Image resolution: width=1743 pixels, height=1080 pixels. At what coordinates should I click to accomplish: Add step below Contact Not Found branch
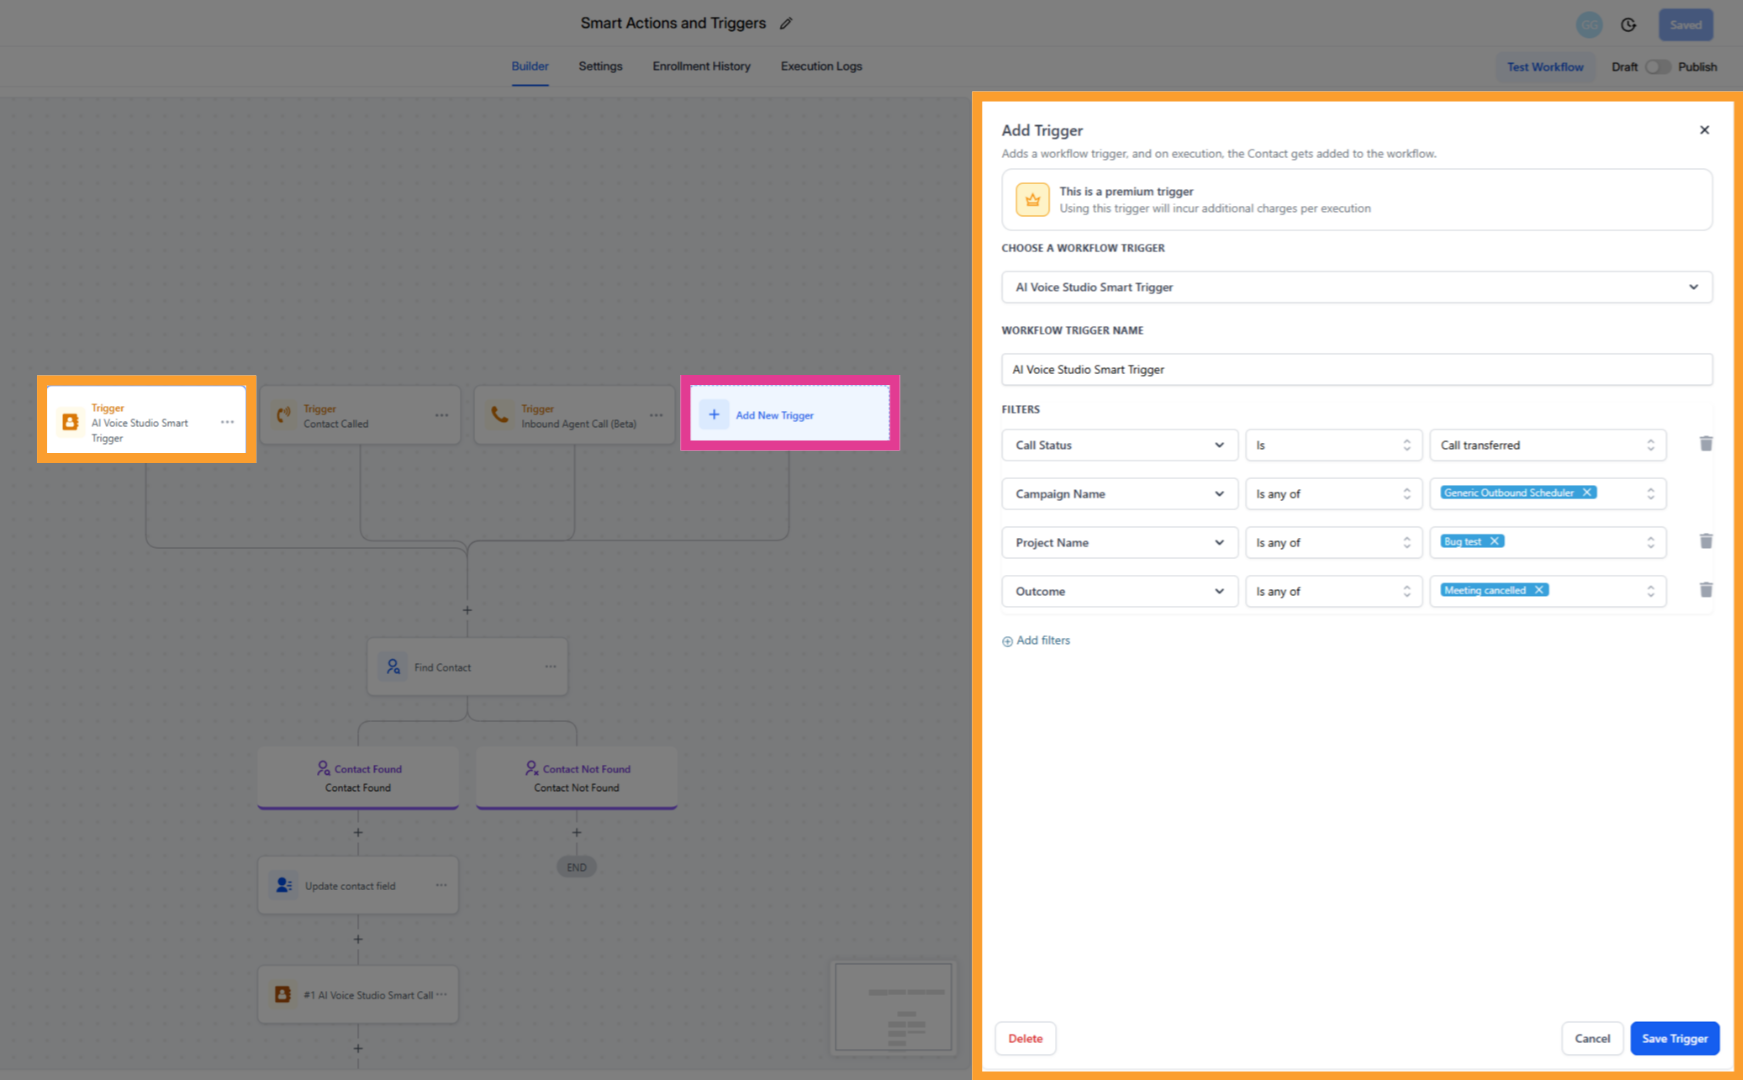coord(576,832)
